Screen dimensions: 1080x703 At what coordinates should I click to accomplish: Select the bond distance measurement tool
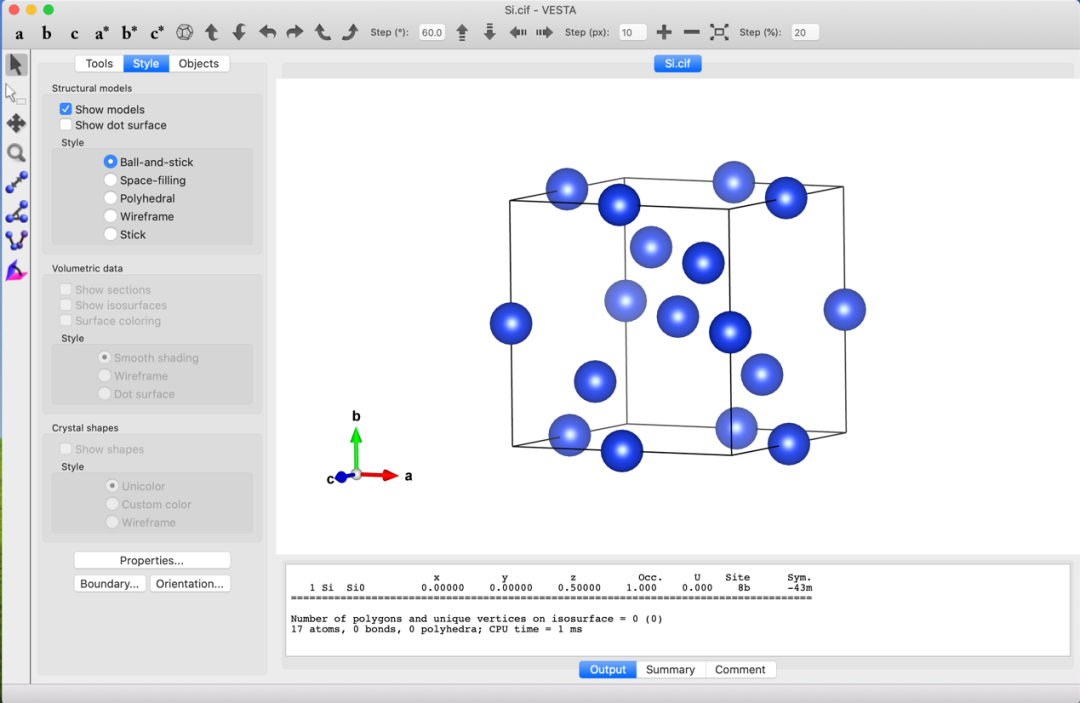point(16,182)
